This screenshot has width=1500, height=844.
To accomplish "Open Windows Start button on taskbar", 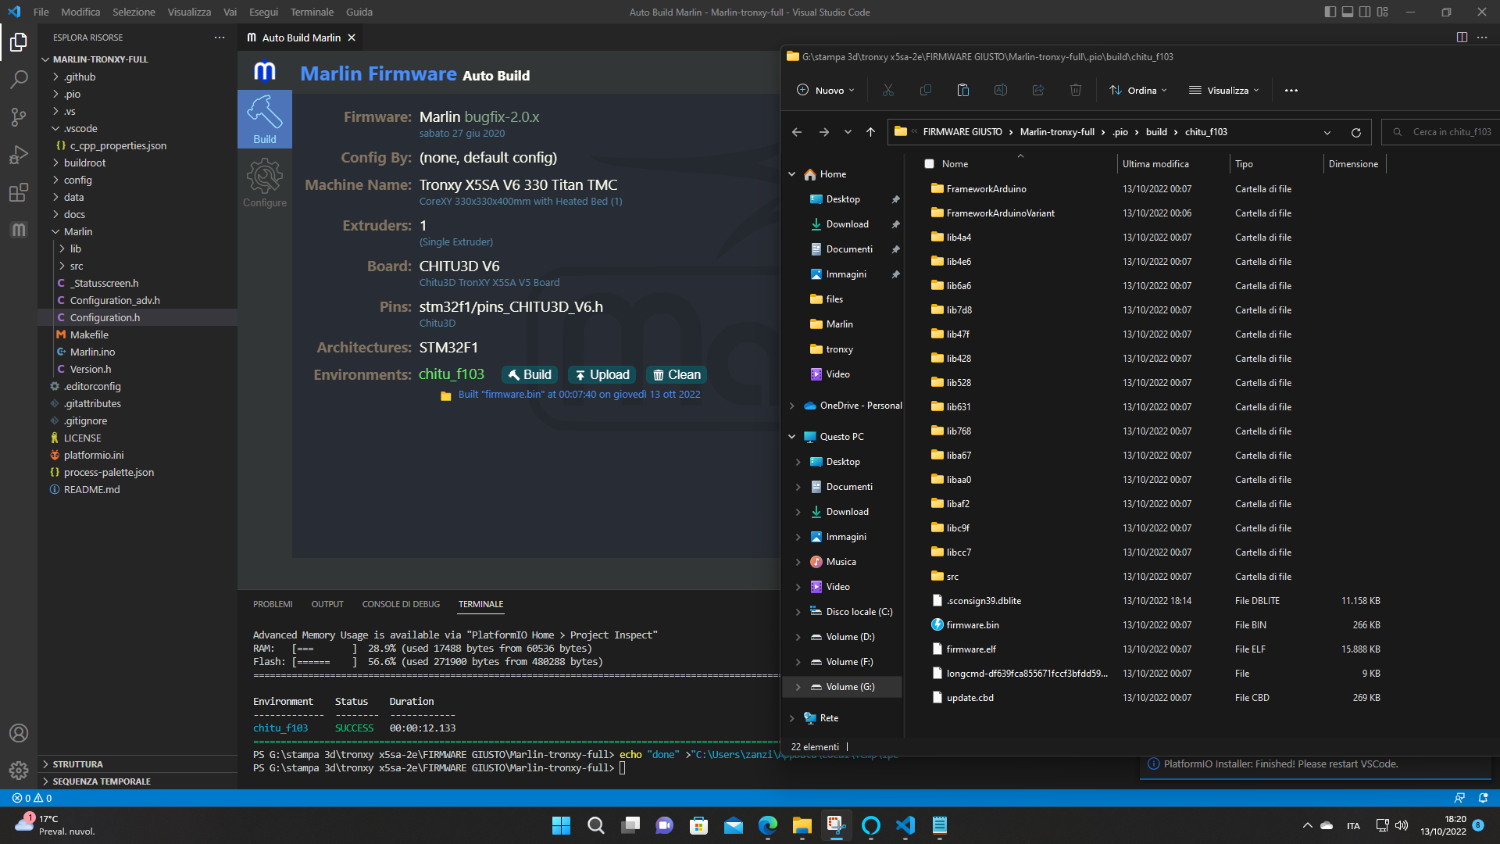I will [561, 825].
